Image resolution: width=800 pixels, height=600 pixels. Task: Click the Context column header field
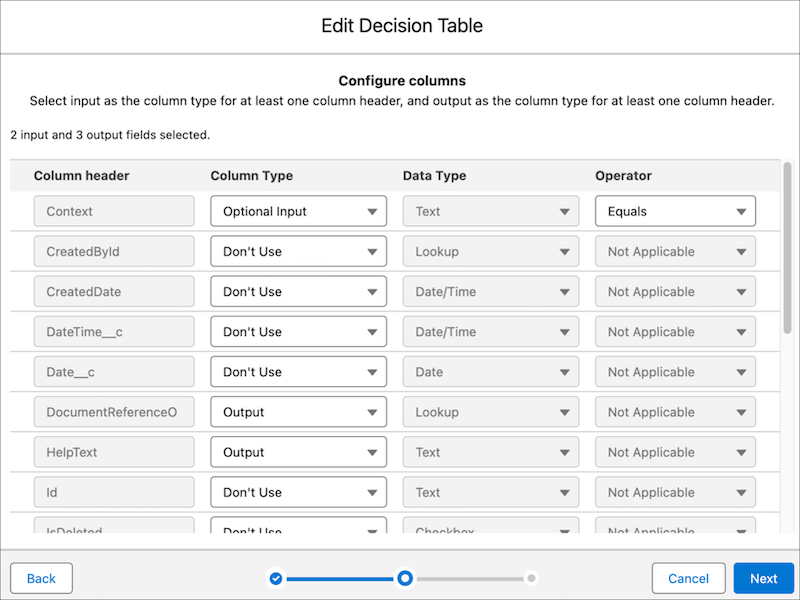[x=114, y=211]
